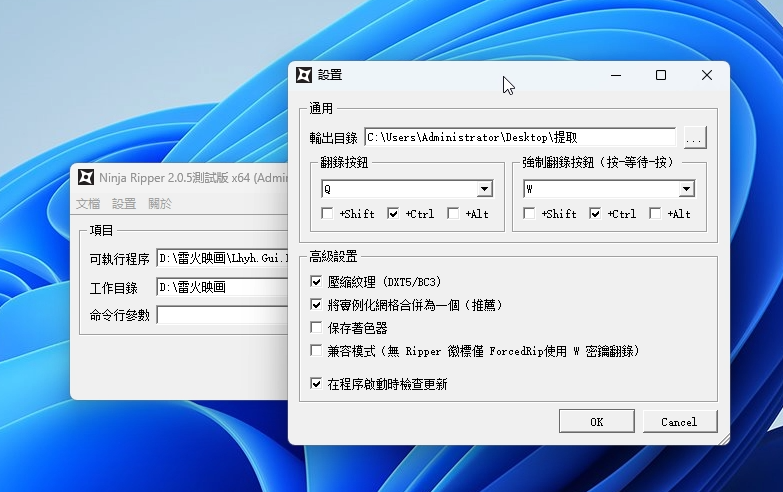Enable +Alt checkbox under 翻錄按鈕
The width and height of the screenshot is (783, 492).
(453, 214)
